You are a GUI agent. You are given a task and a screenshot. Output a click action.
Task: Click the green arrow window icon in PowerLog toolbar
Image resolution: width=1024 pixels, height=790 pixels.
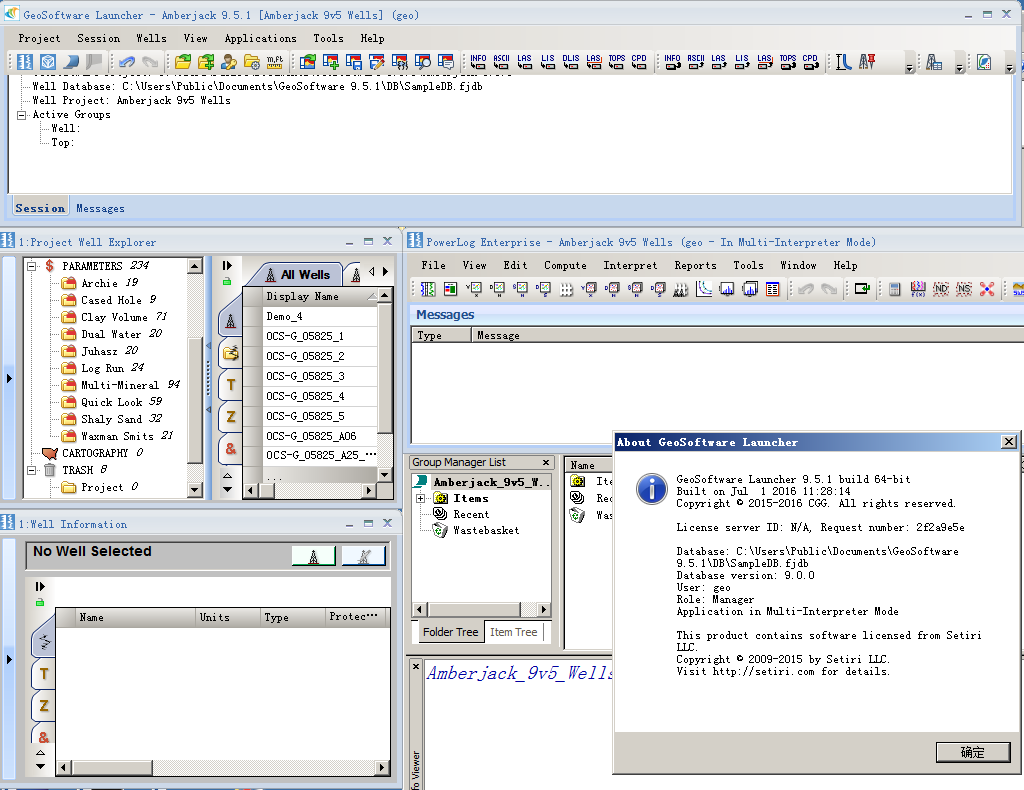(x=862, y=289)
